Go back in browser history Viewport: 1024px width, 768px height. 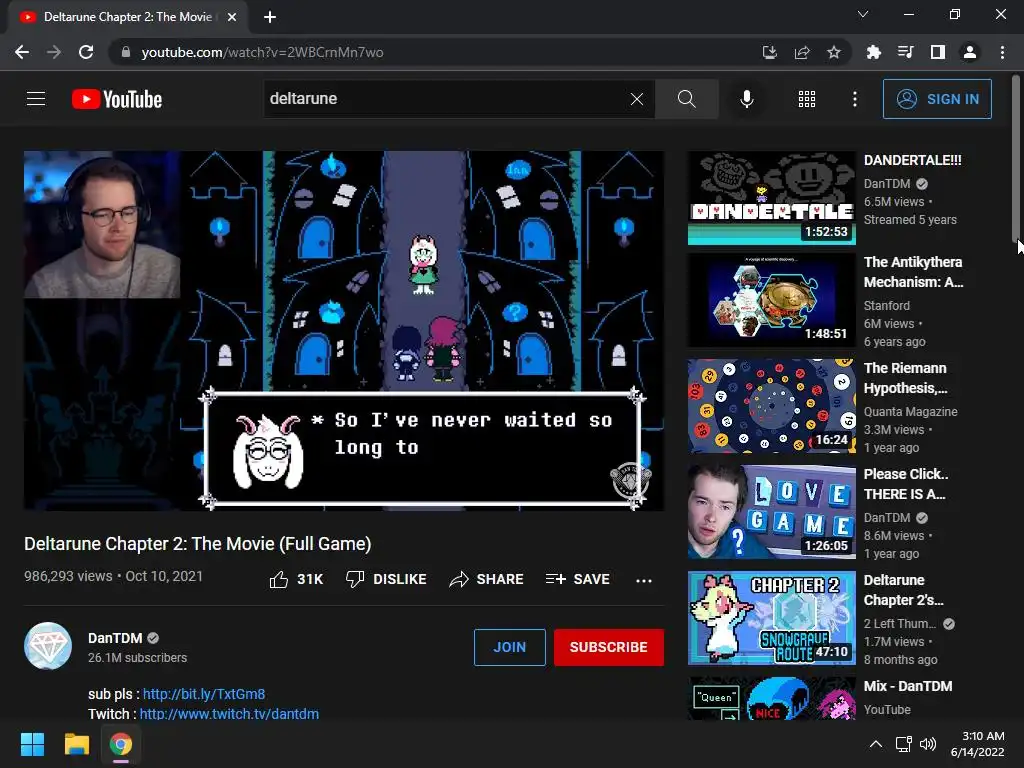[x=22, y=52]
